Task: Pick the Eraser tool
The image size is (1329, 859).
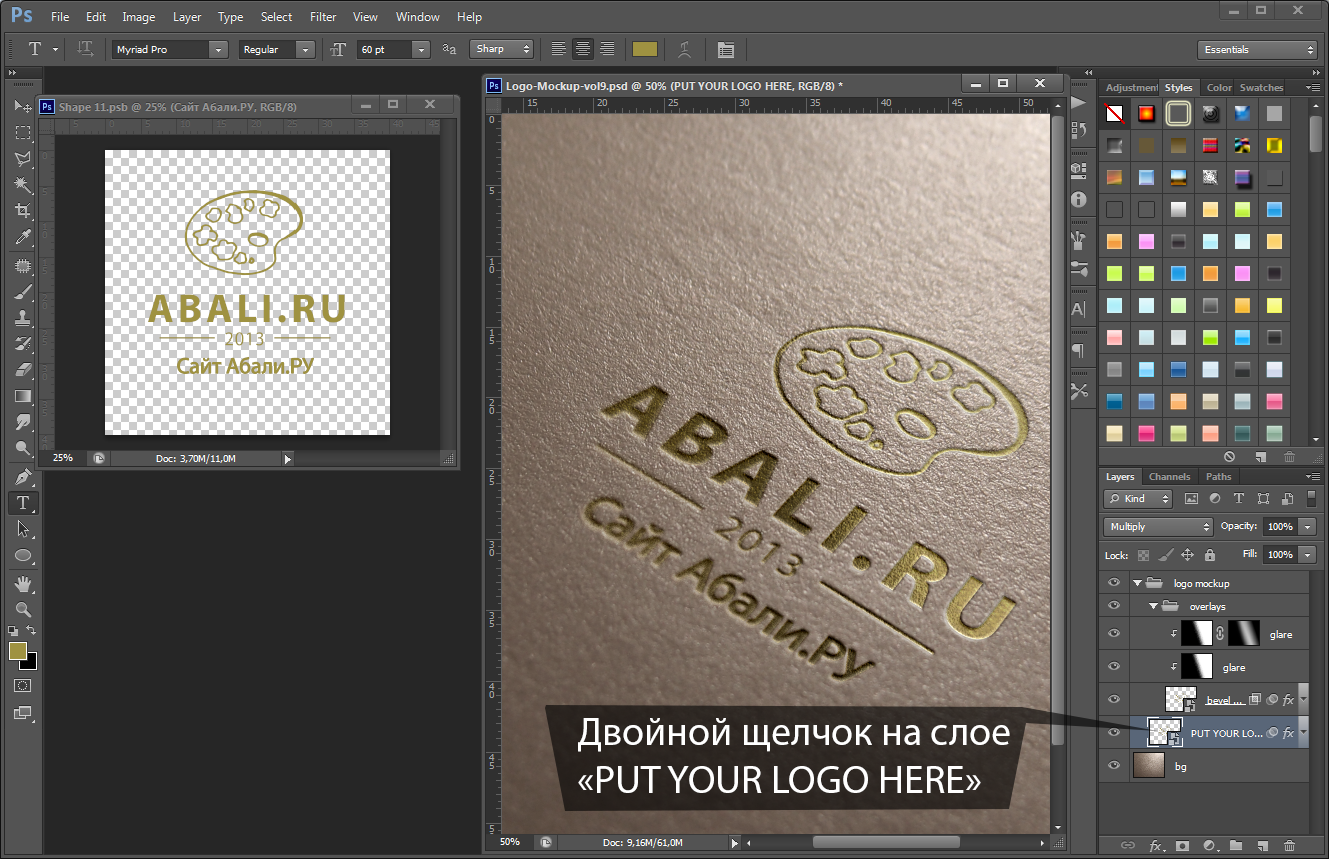Action: click(22, 370)
